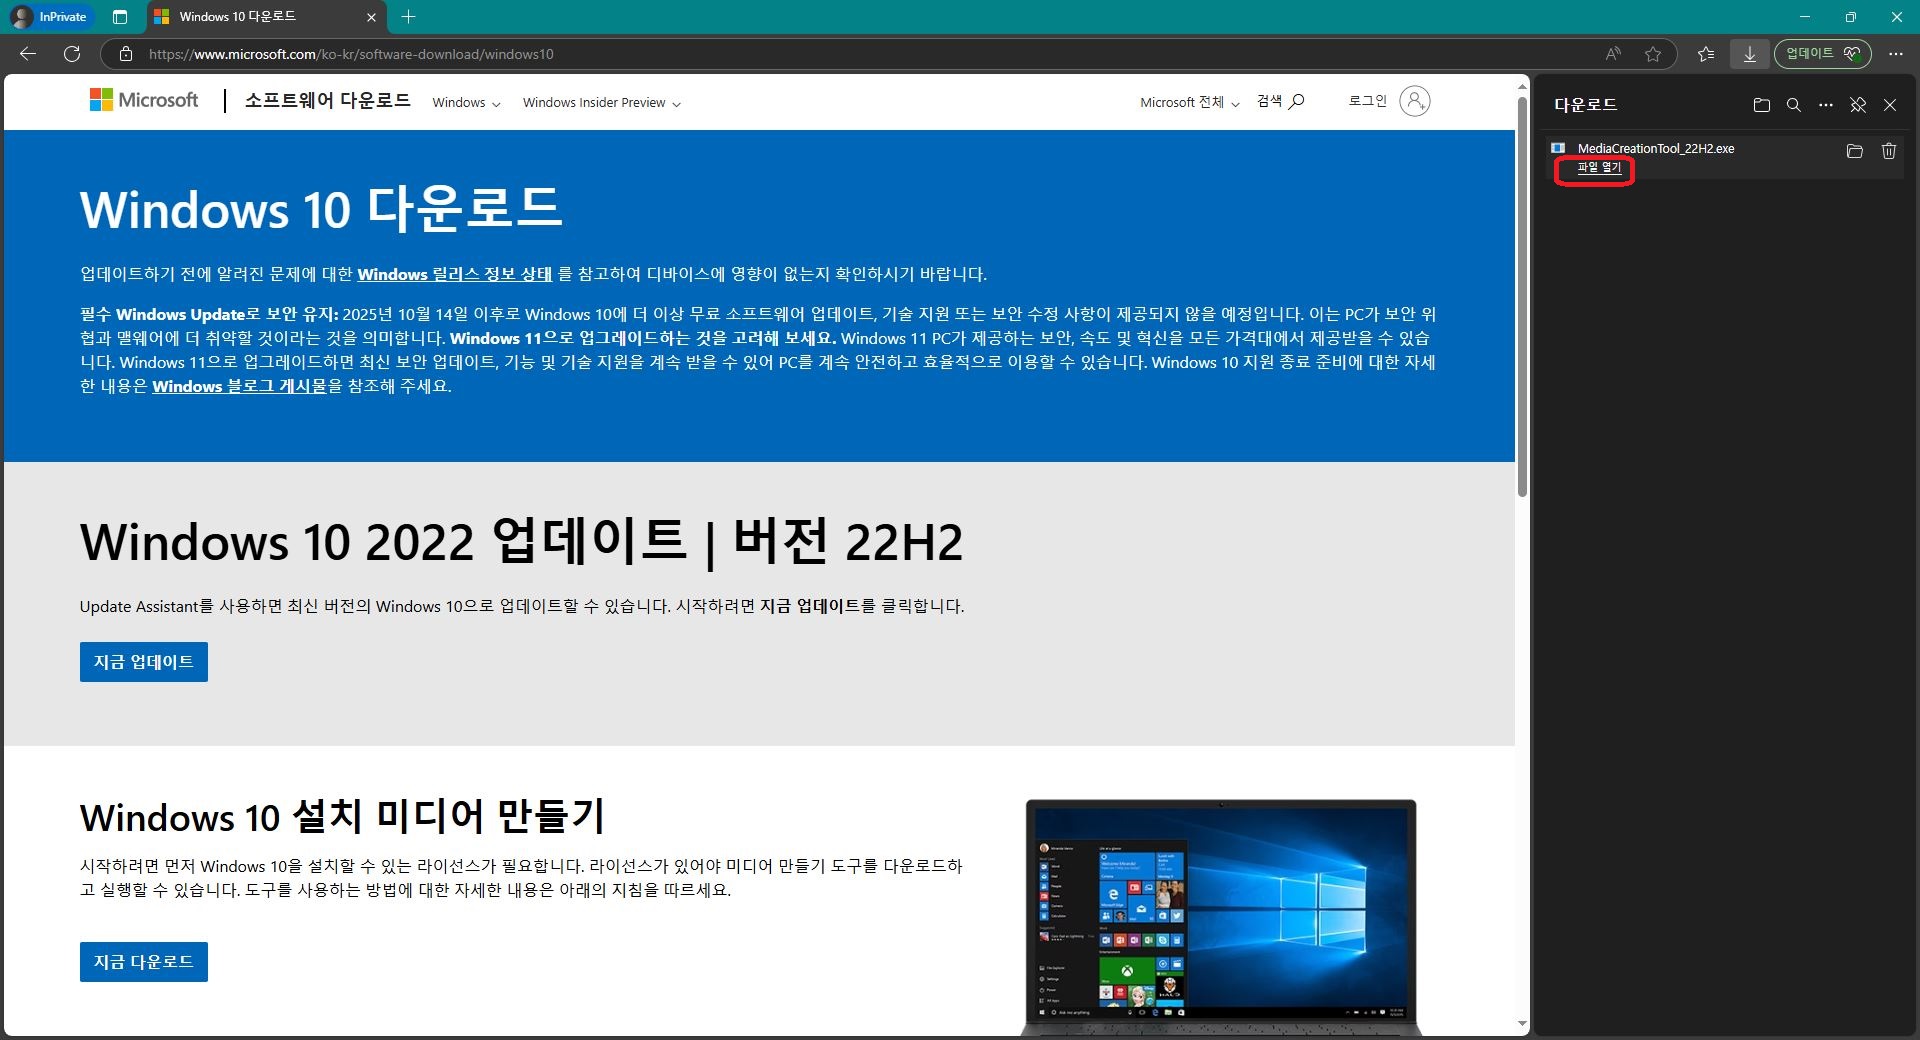Open Windows 블로그 게시물 link
The image size is (1920, 1040).
(240, 386)
